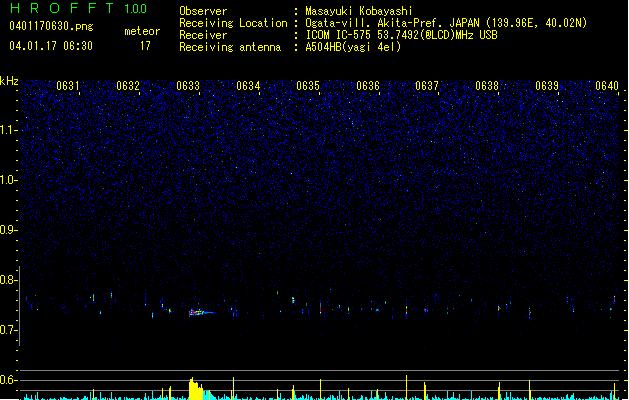Click the 0635 time marker
The image size is (629, 400).
click(308, 86)
